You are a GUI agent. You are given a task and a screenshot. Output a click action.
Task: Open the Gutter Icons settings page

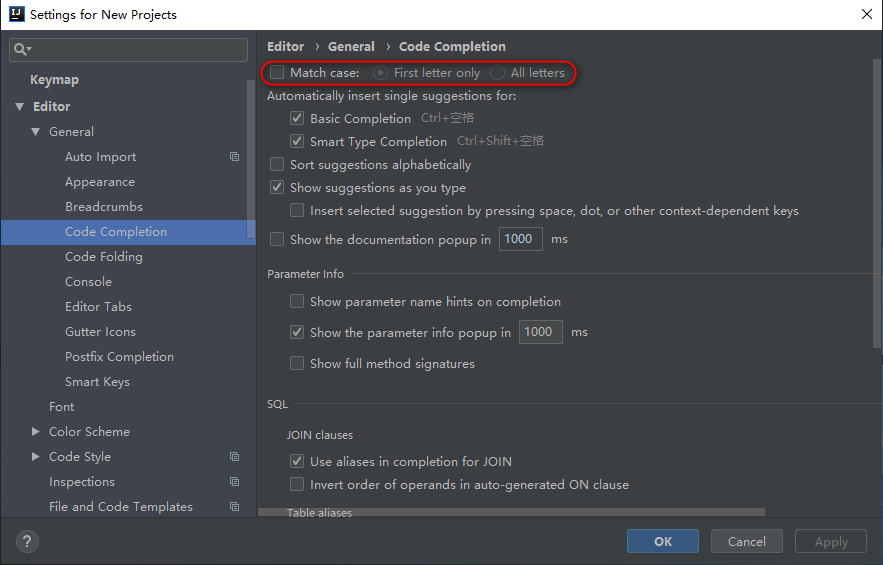[100, 332]
